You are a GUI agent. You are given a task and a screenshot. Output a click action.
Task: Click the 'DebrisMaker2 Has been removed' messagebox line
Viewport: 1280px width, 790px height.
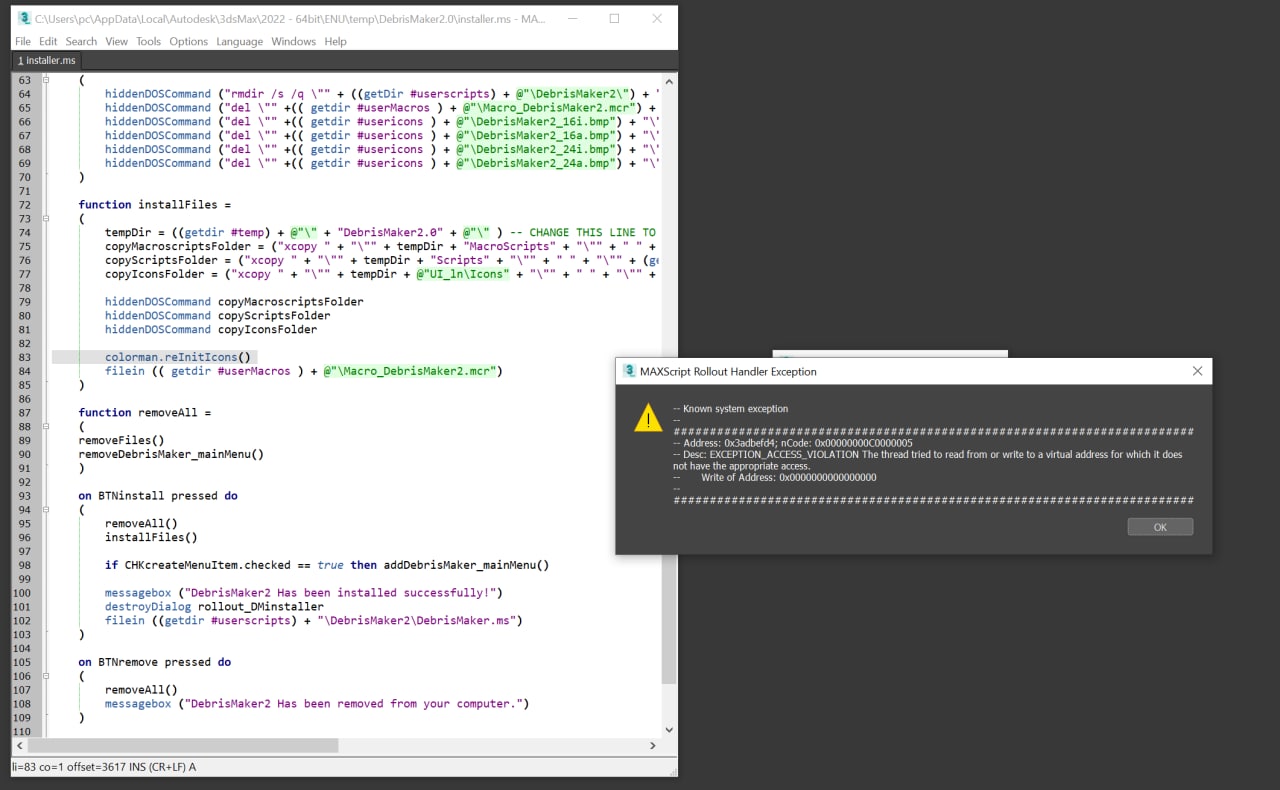point(317,703)
